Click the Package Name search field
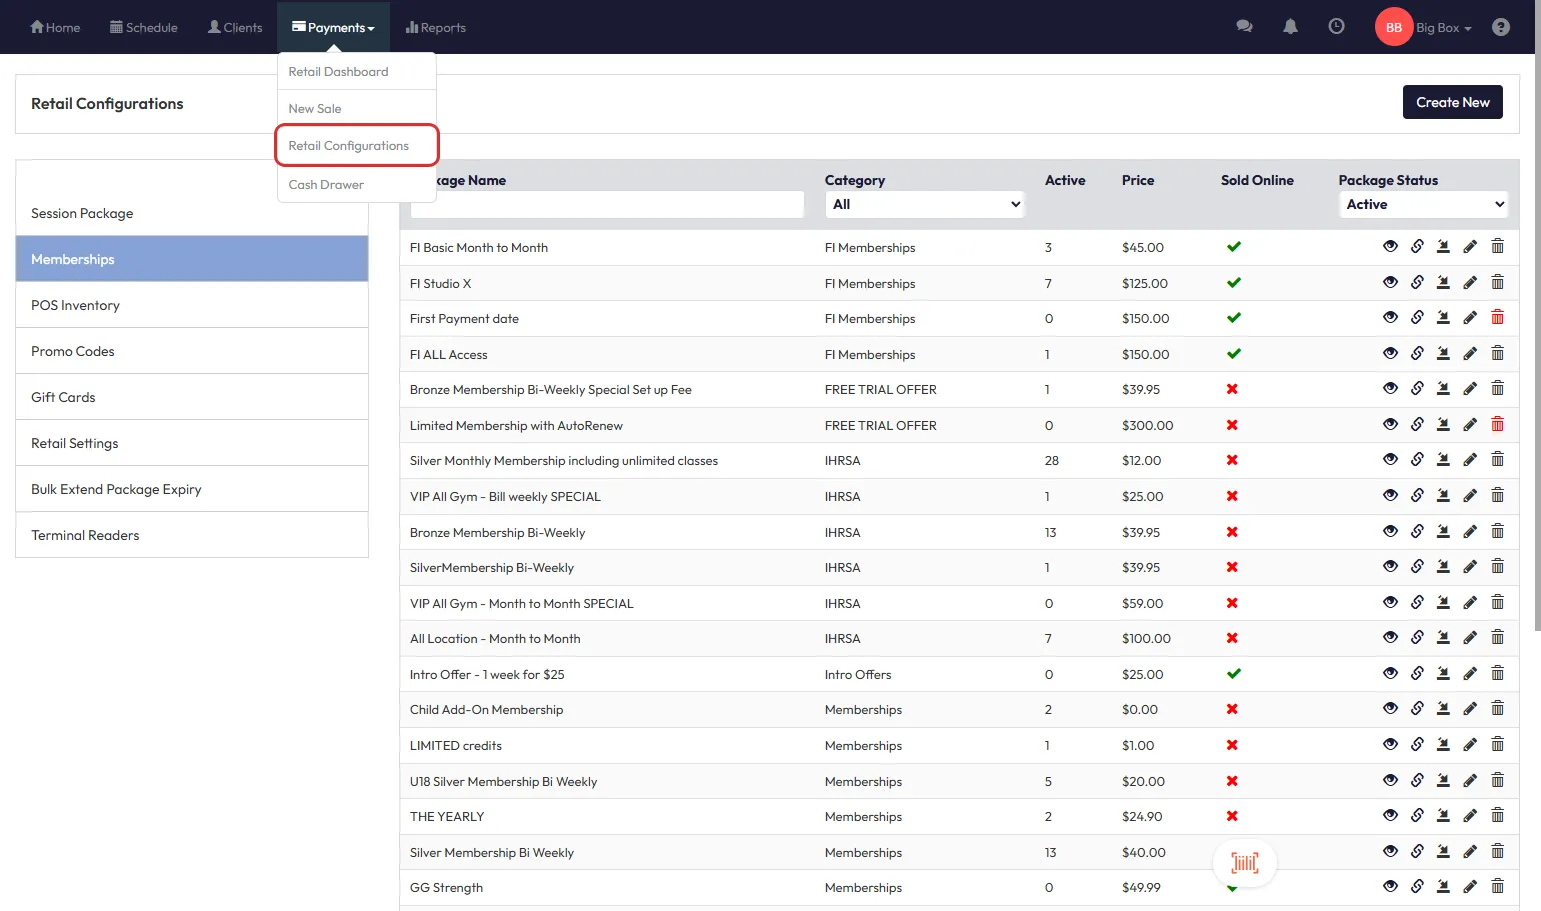1541x911 pixels. point(607,205)
